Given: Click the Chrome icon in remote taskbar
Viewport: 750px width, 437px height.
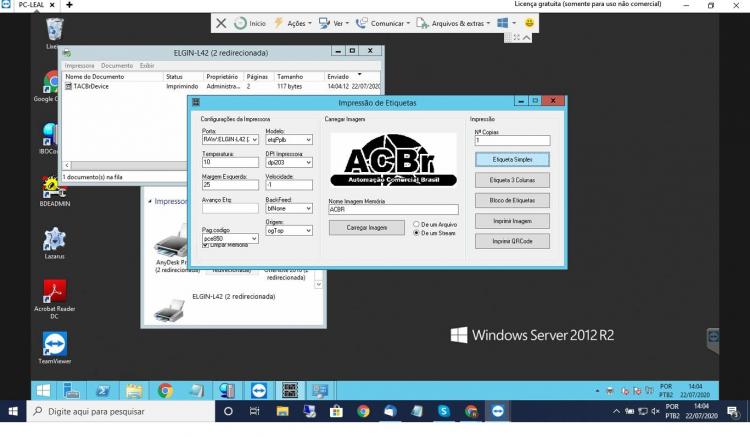Looking at the screenshot, I should pos(165,391).
